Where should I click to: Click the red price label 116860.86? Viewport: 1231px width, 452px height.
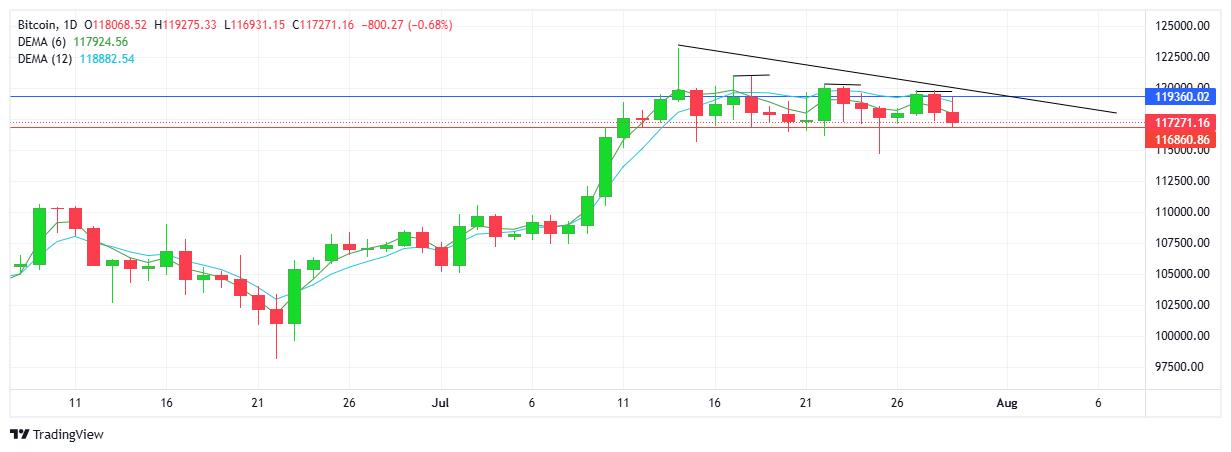[1183, 139]
